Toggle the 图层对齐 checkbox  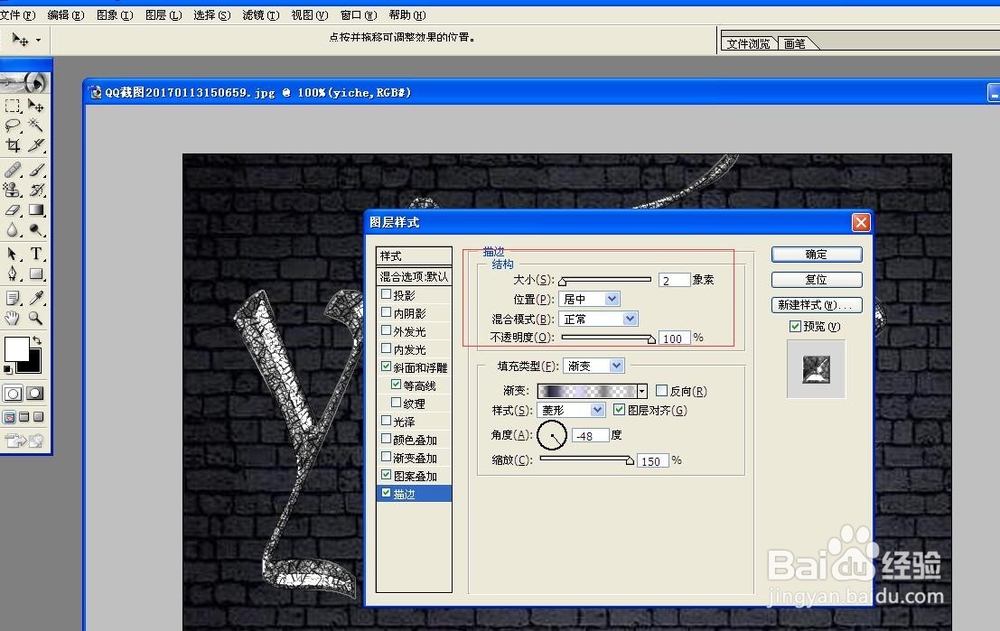point(619,409)
